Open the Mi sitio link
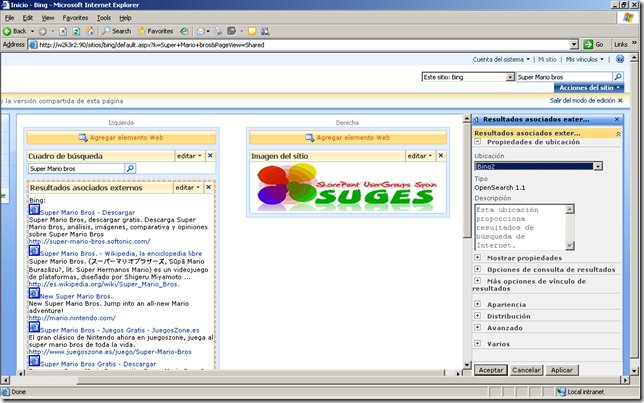The image size is (644, 403). coord(547,60)
